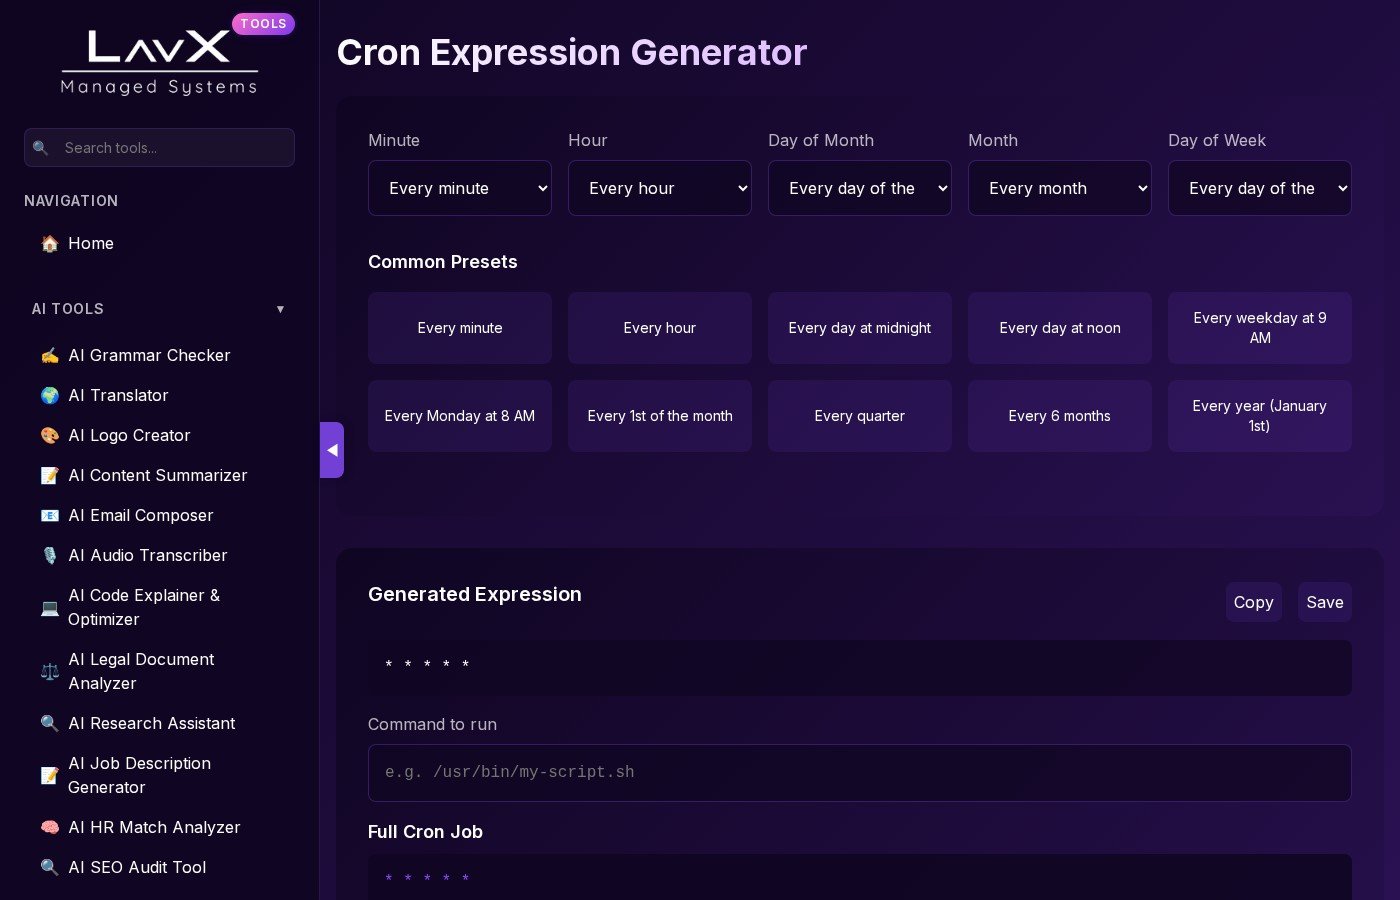
Task: Click the palette icon for AI Logo Creator
Action: 49,436
